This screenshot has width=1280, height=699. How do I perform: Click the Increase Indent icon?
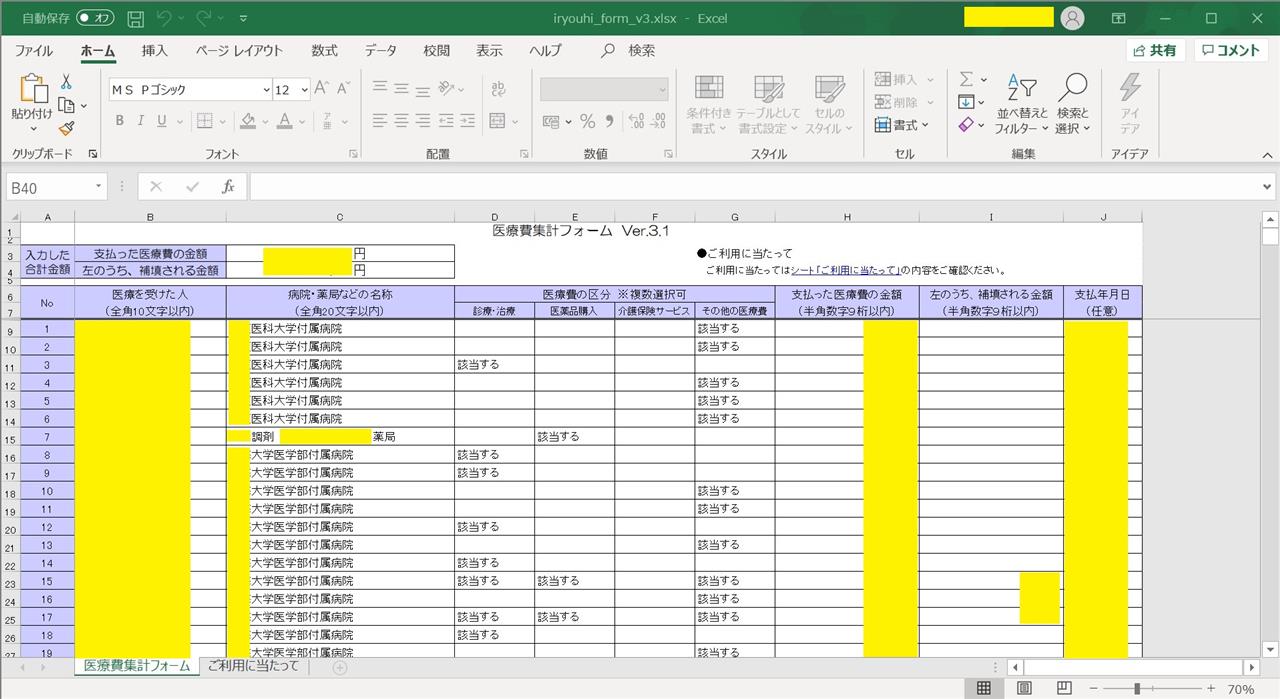(467, 121)
